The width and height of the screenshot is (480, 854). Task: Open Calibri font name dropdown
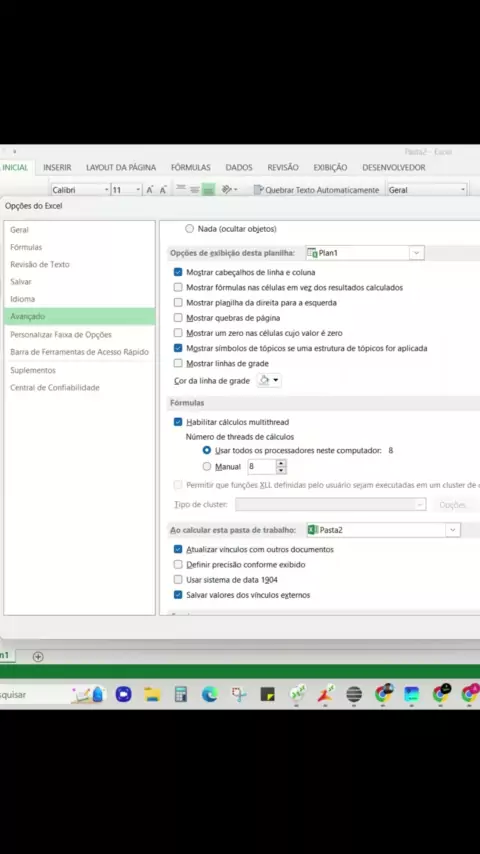pos(106,190)
